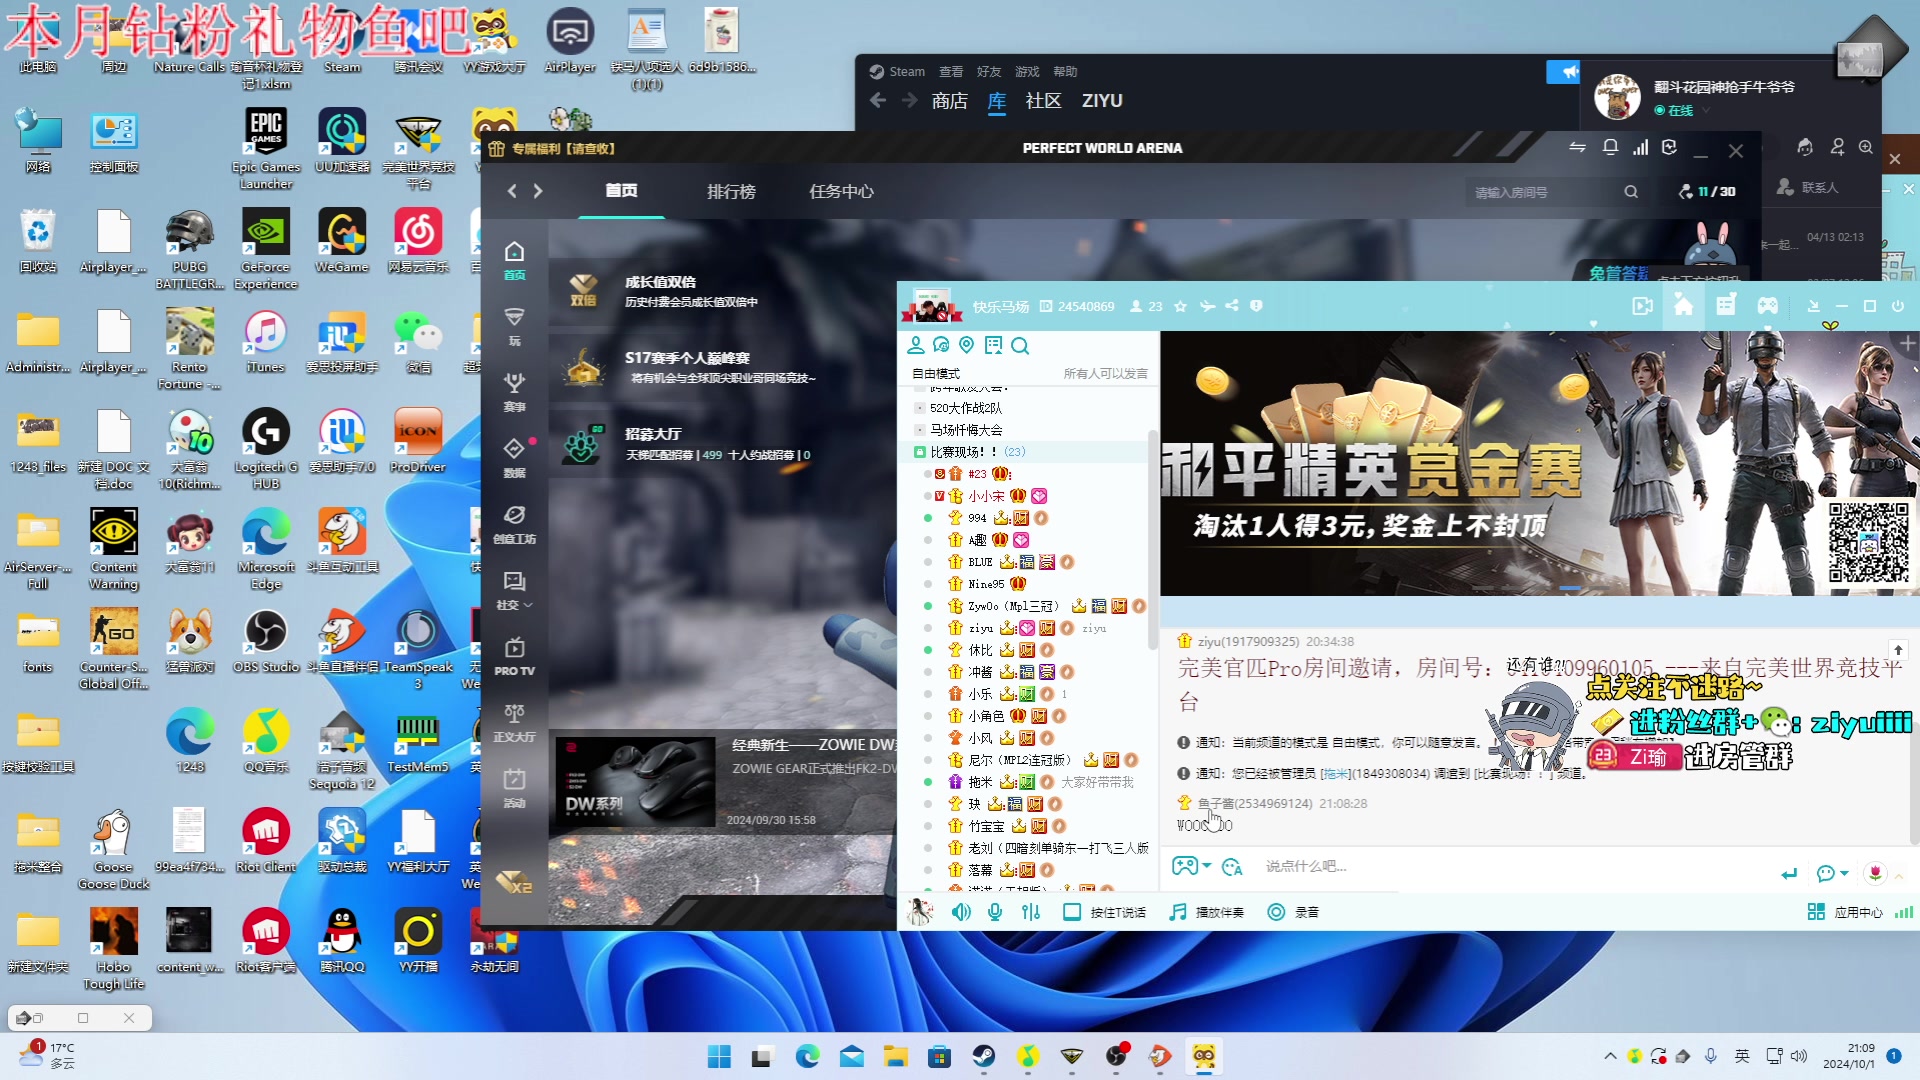
Task: Expand 社区 in Arena sidebar
Action: (x=514, y=590)
